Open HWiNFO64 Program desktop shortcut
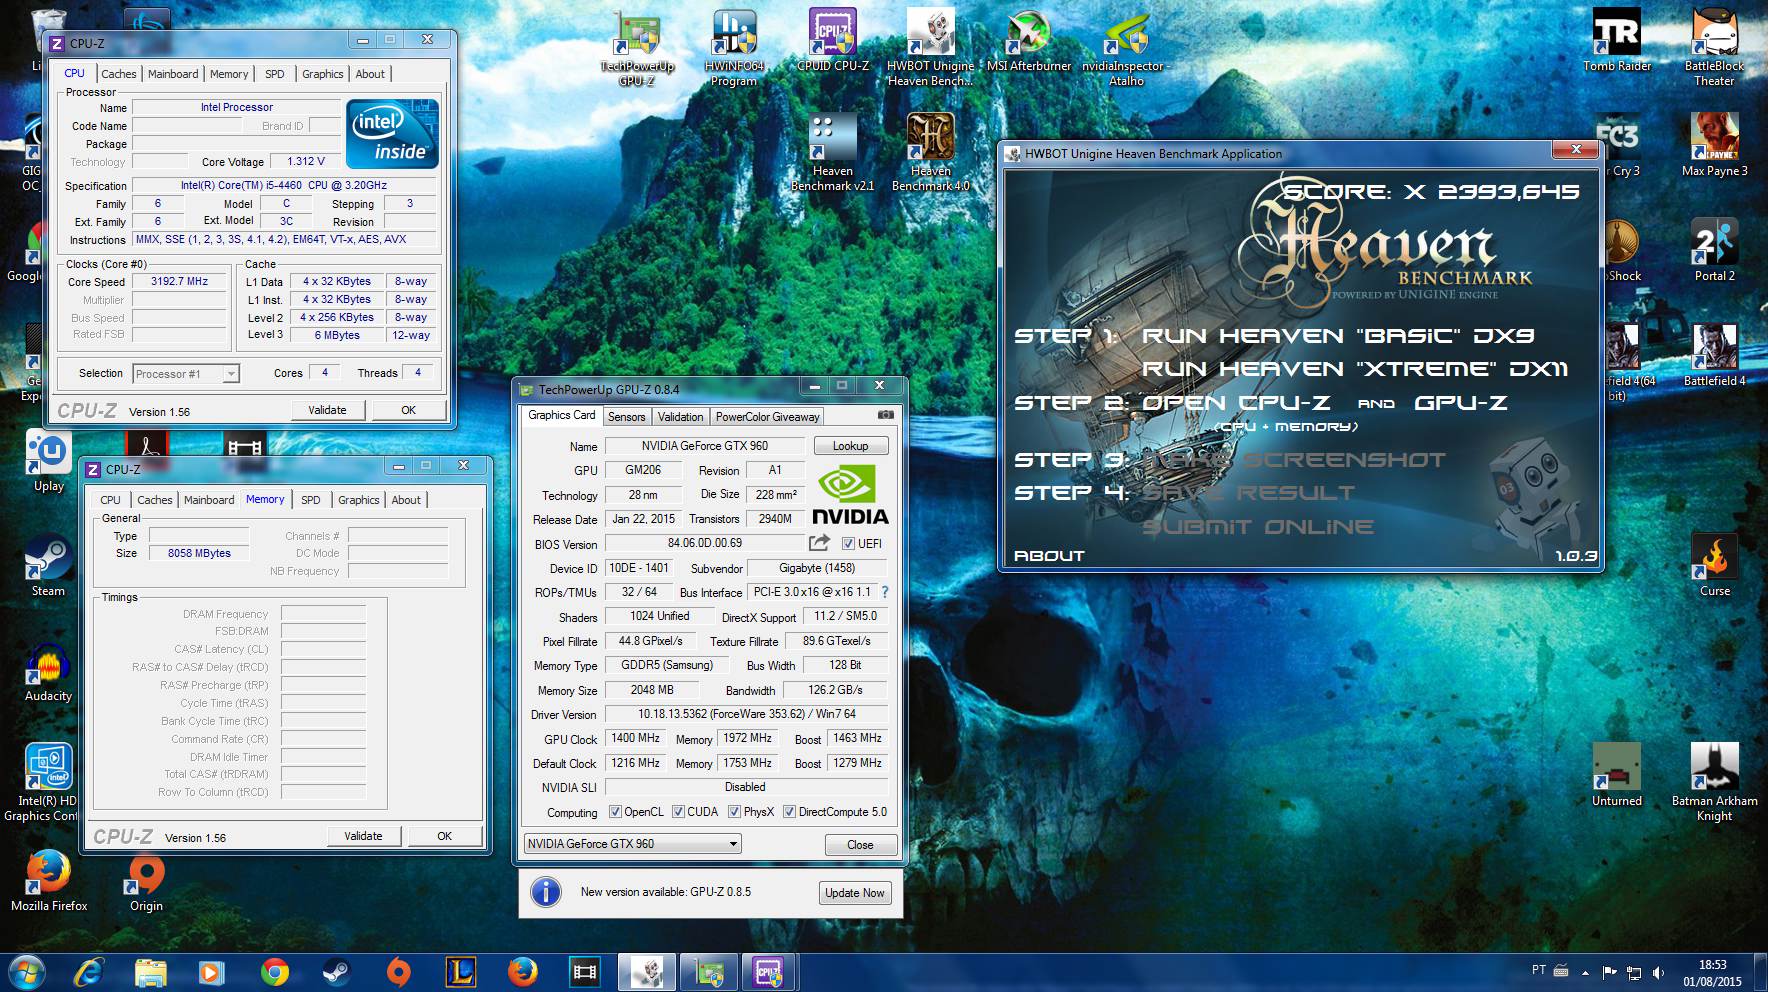 tap(734, 48)
